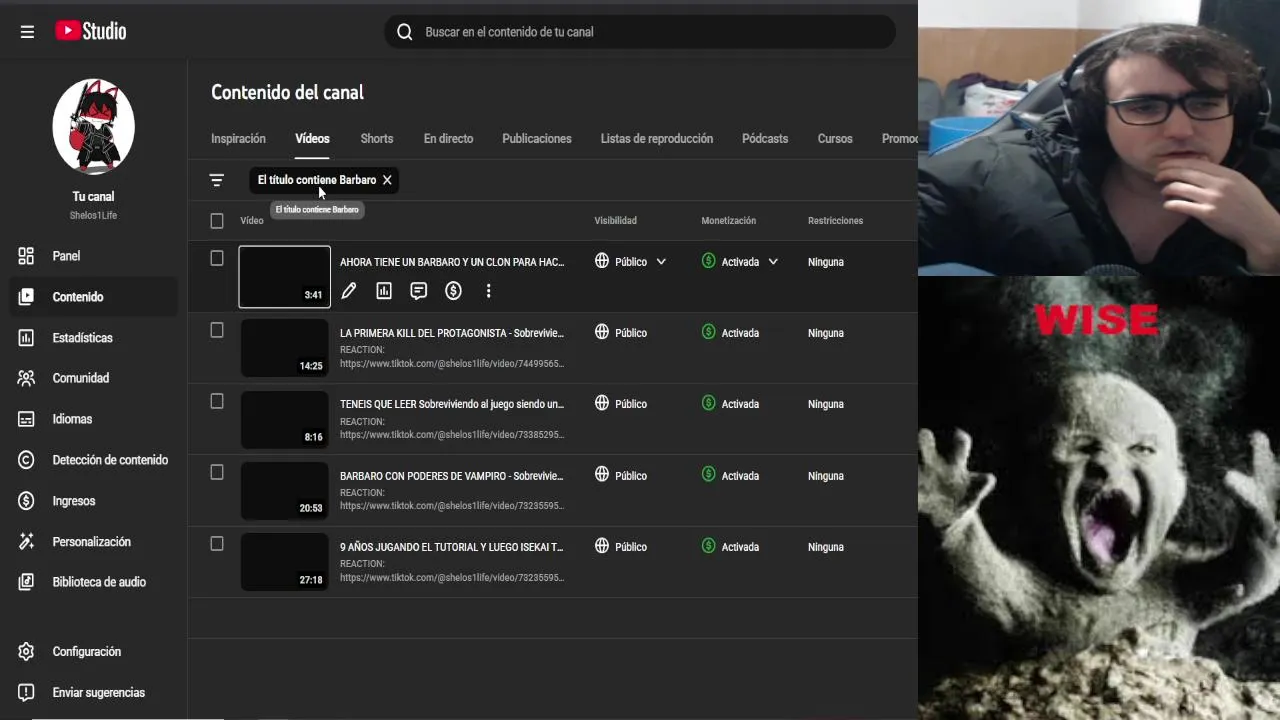Open the Pódcasts tab
Viewport: 1280px width, 720px height.
(x=765, y=139)
